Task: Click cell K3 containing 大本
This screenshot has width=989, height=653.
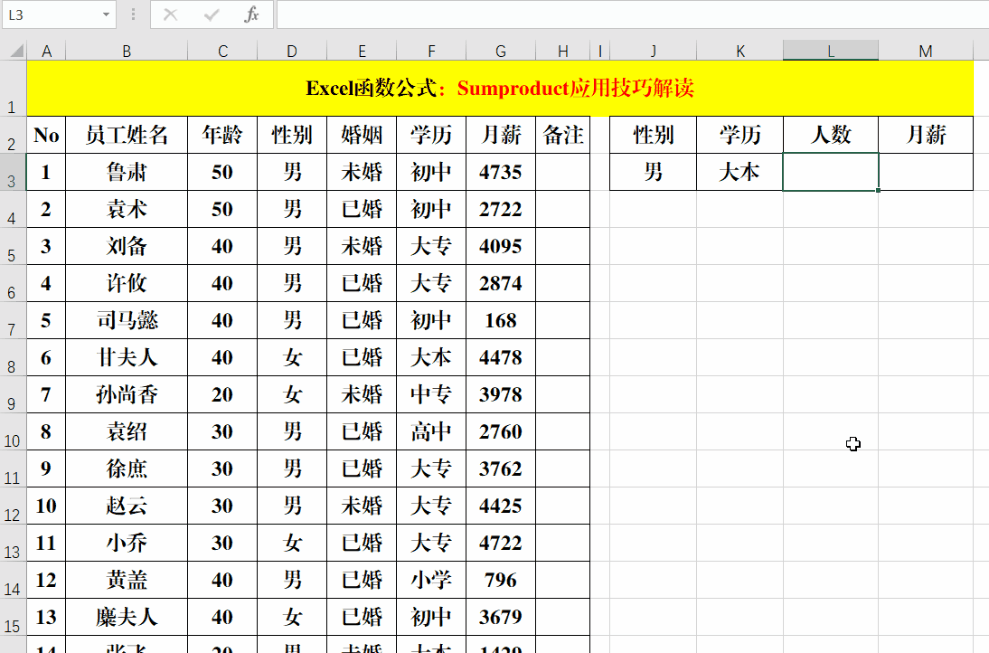Action: tap(740, 172)
